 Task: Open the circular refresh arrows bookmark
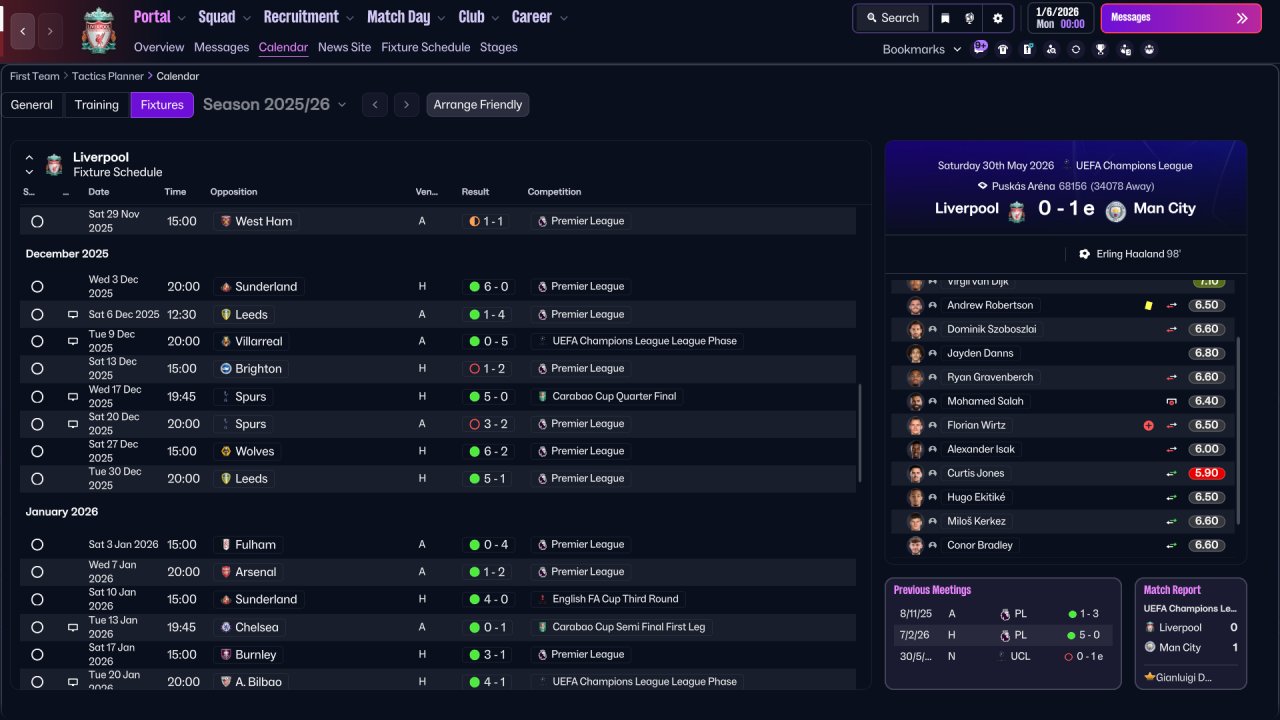click(x=1076, y=49)
